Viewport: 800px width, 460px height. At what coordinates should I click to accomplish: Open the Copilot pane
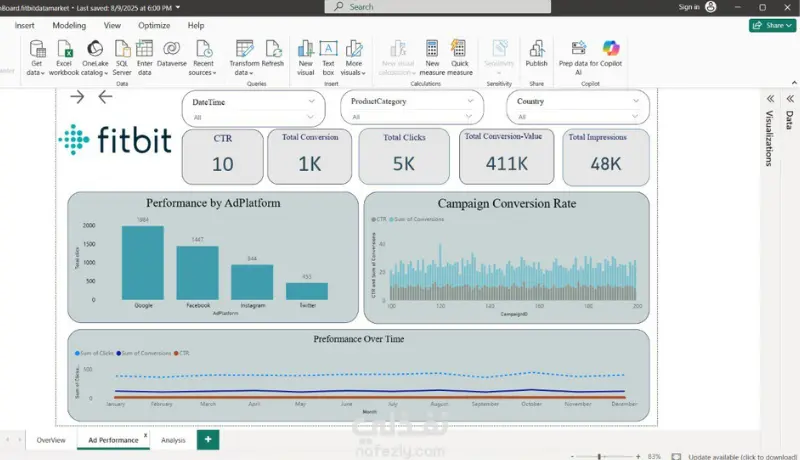(611, 54)
